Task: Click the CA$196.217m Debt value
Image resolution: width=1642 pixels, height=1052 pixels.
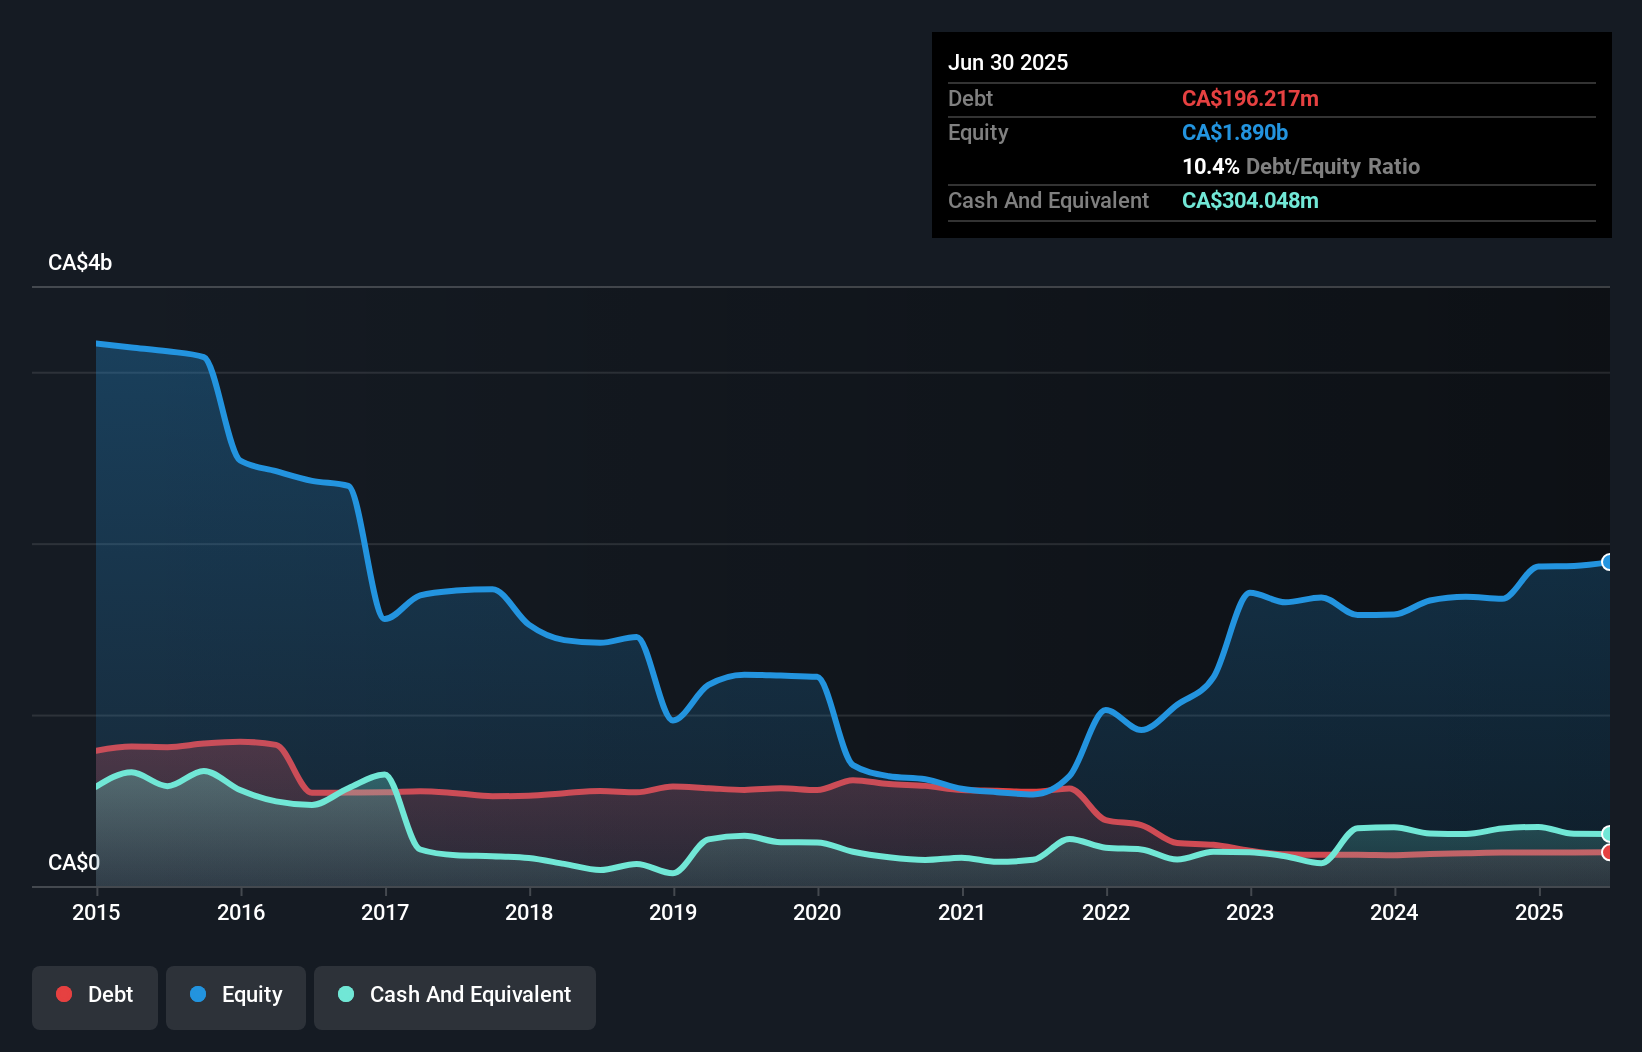Action: pyautogui.click(x=1251, y=98)
